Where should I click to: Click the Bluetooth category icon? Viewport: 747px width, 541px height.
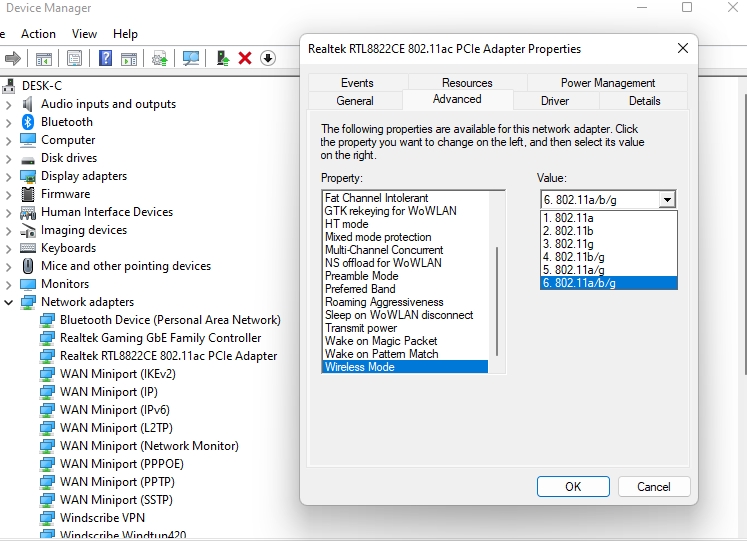click(x=28, y=122)
